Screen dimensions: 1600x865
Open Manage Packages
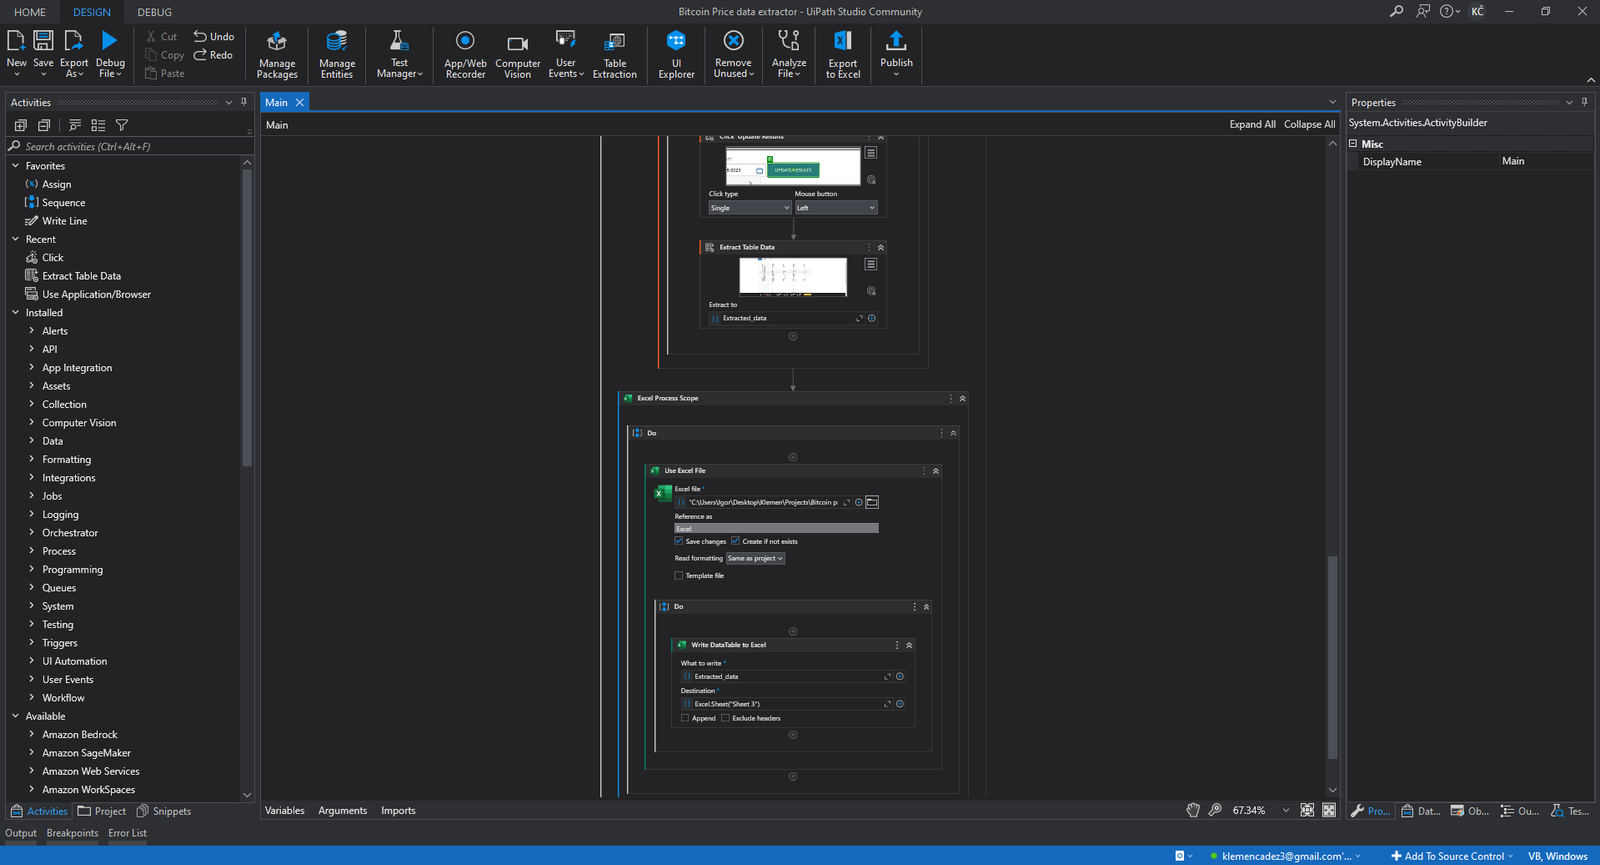click(x=277, y=54)
